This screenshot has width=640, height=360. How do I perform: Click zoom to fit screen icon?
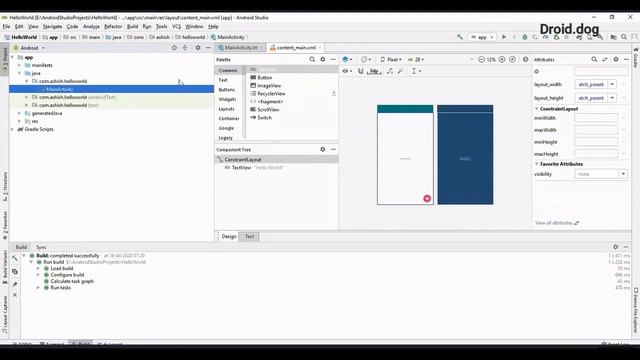(513, 59)
